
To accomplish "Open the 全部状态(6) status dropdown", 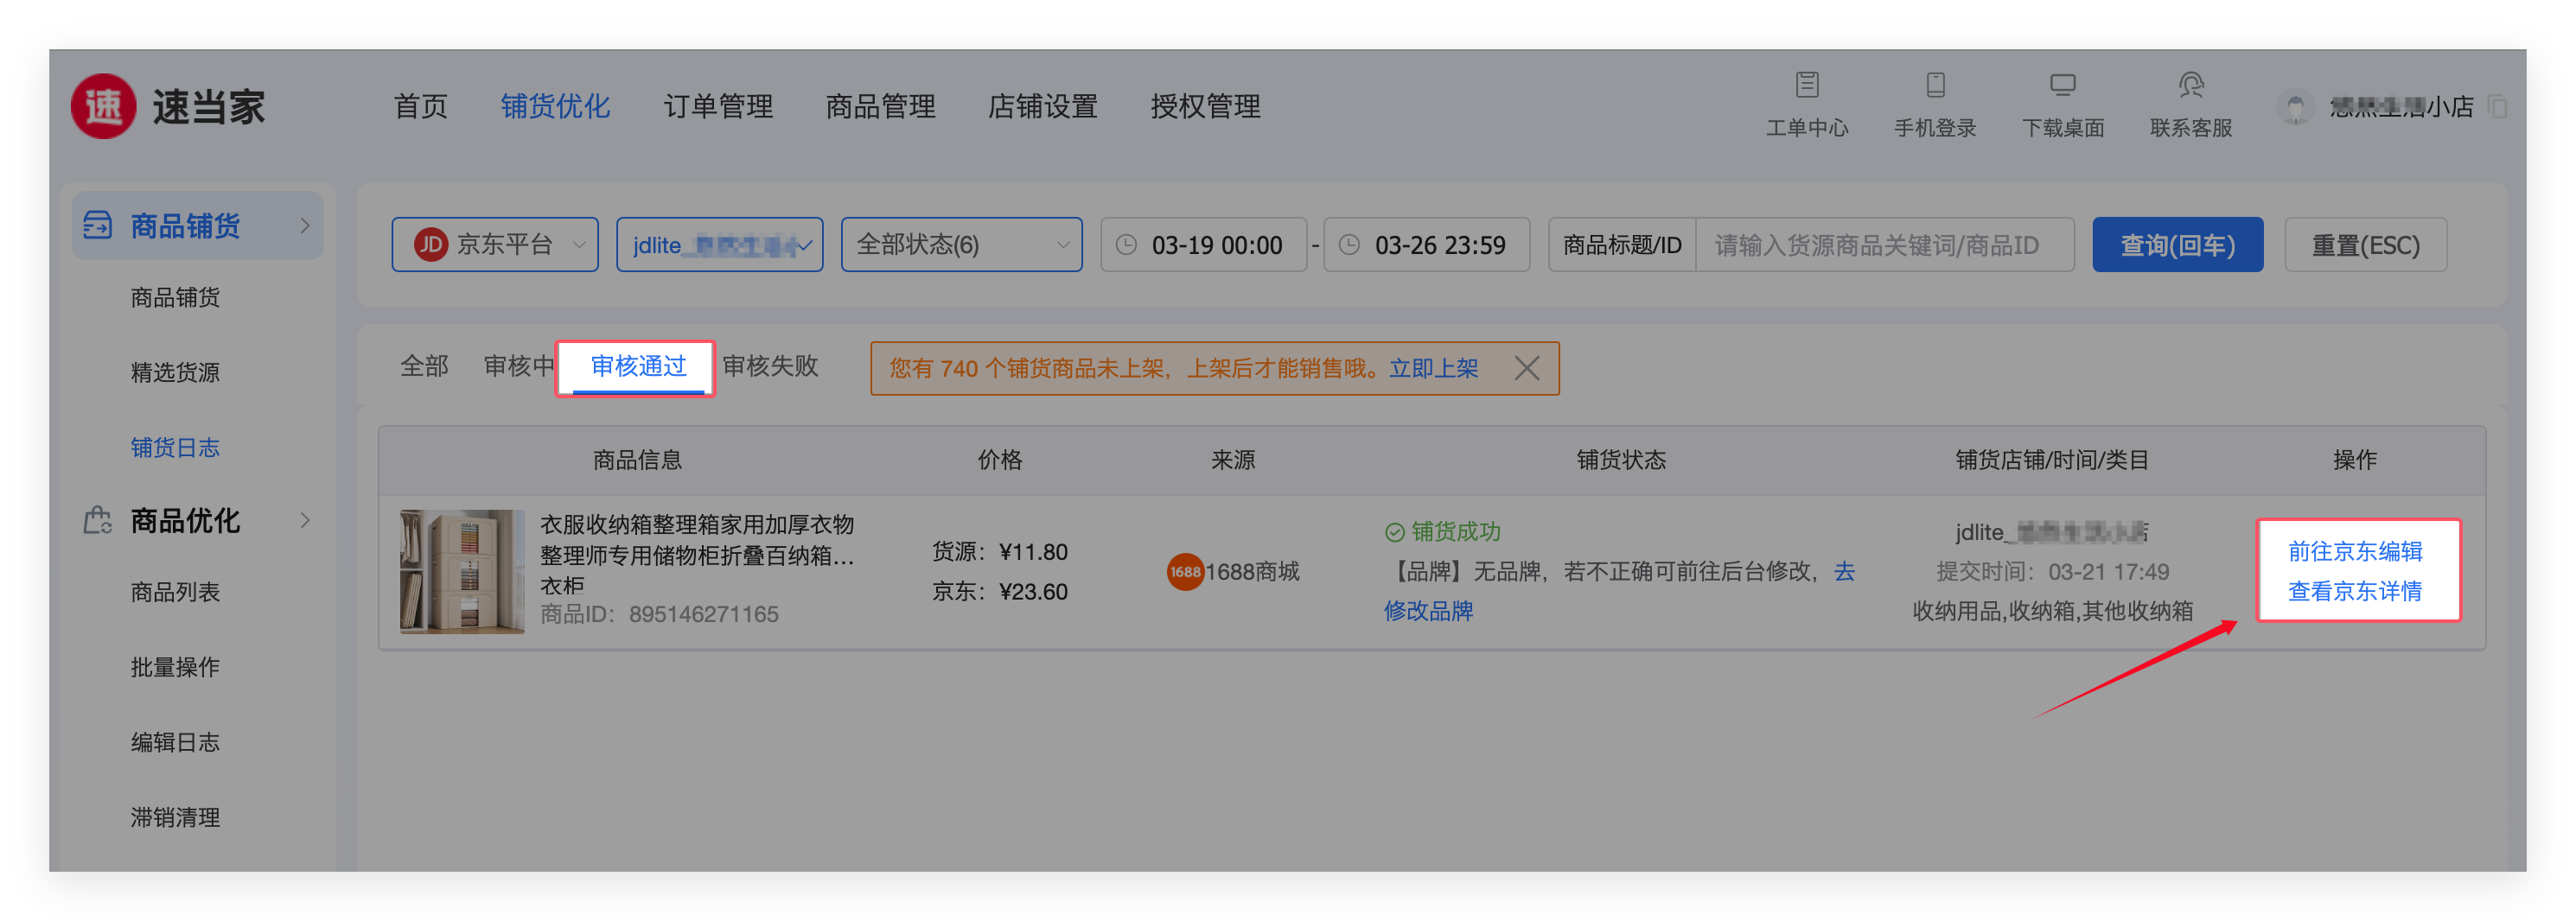I will point(961,245).
